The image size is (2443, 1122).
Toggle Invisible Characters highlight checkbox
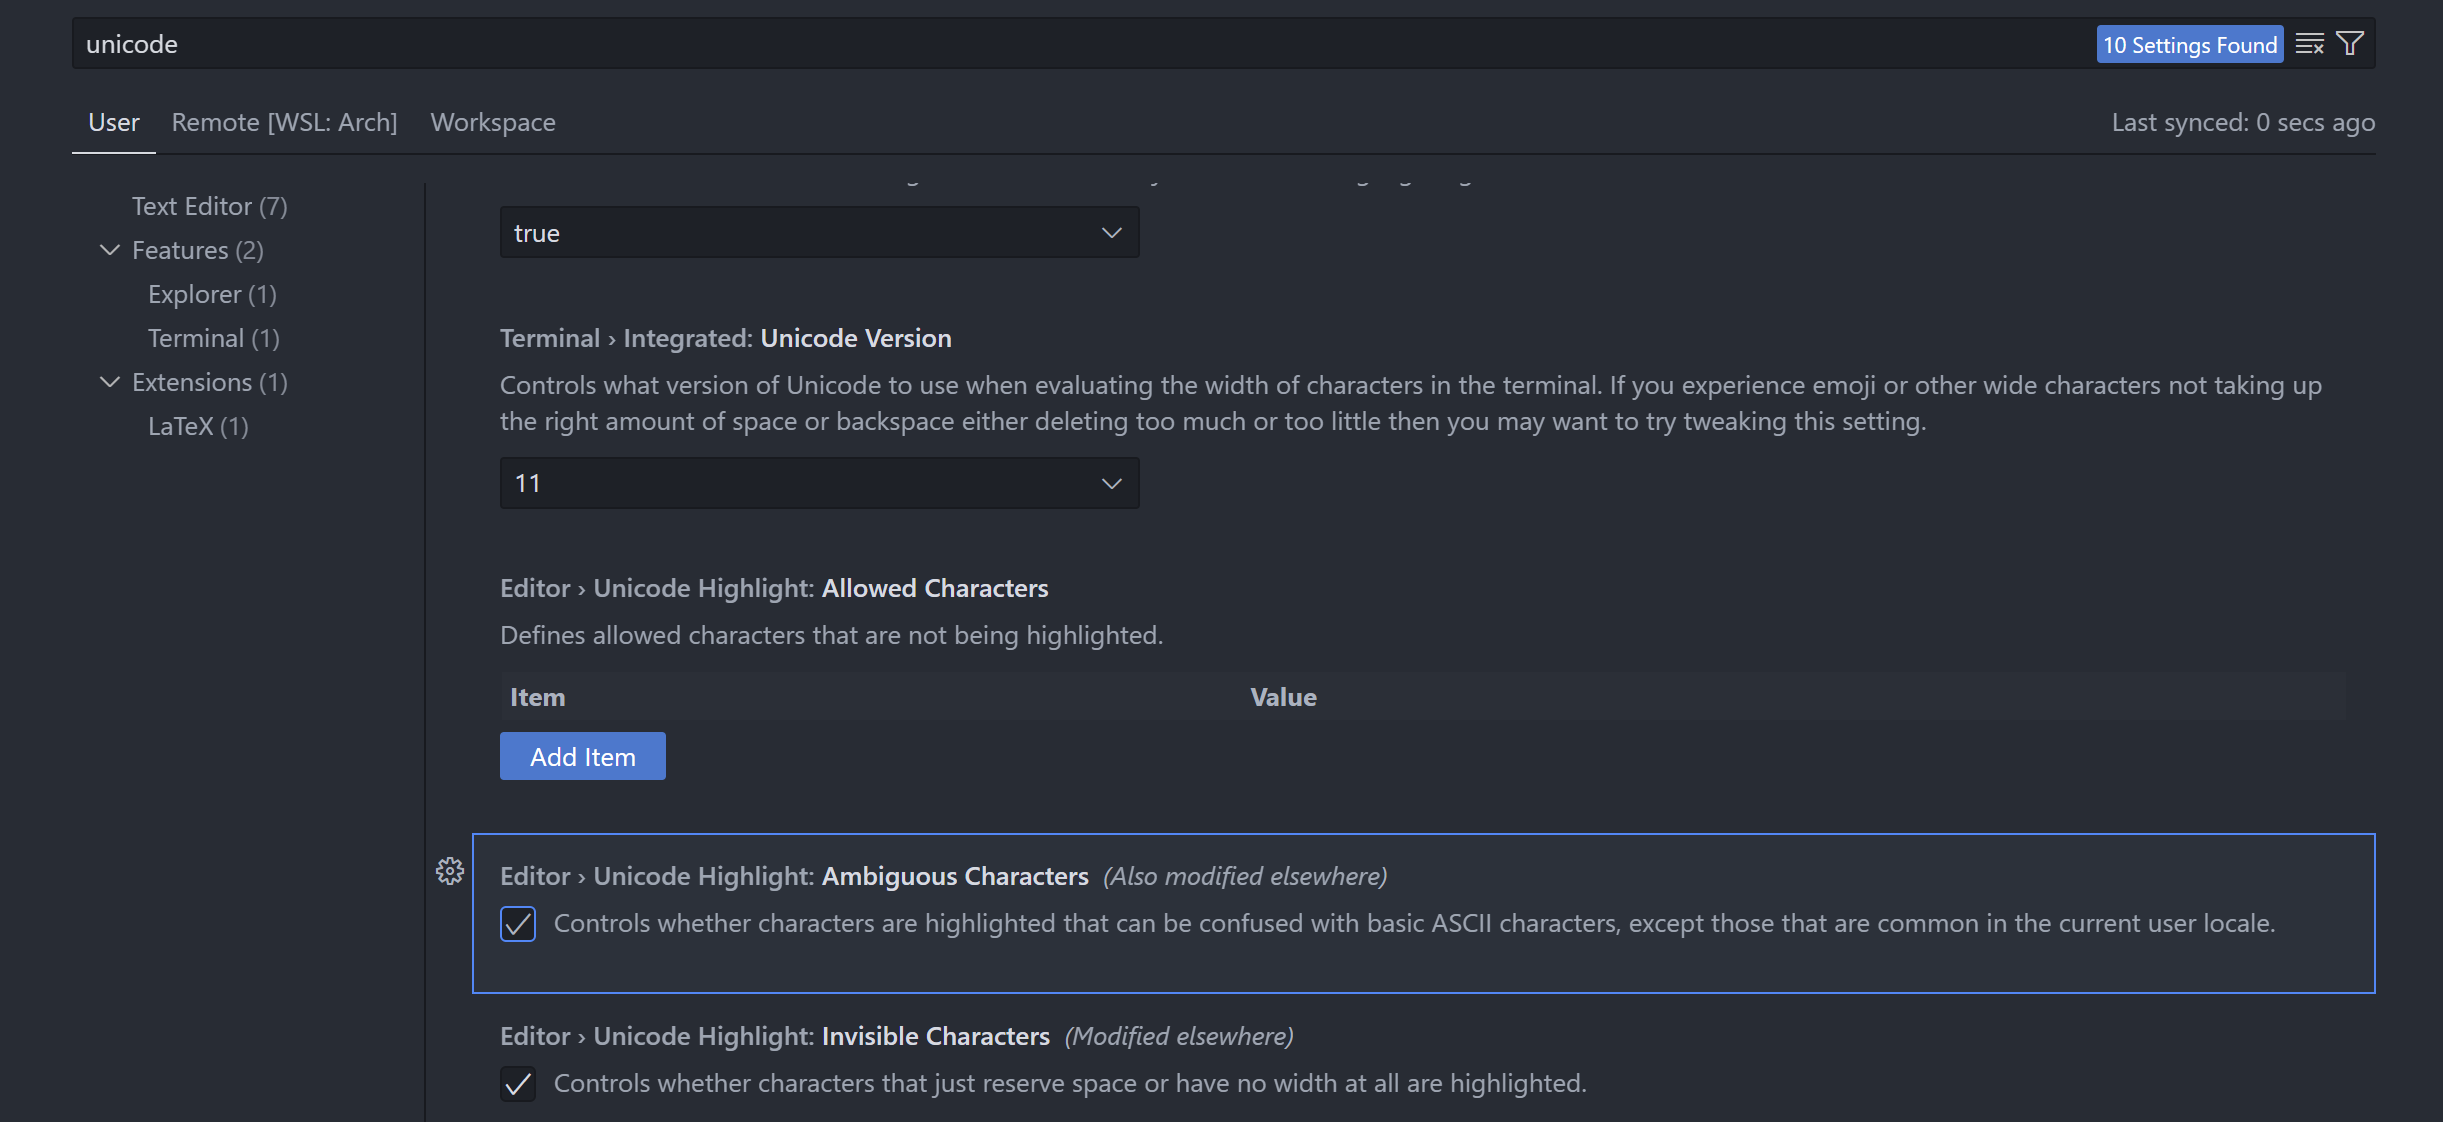pos(518,1084)
